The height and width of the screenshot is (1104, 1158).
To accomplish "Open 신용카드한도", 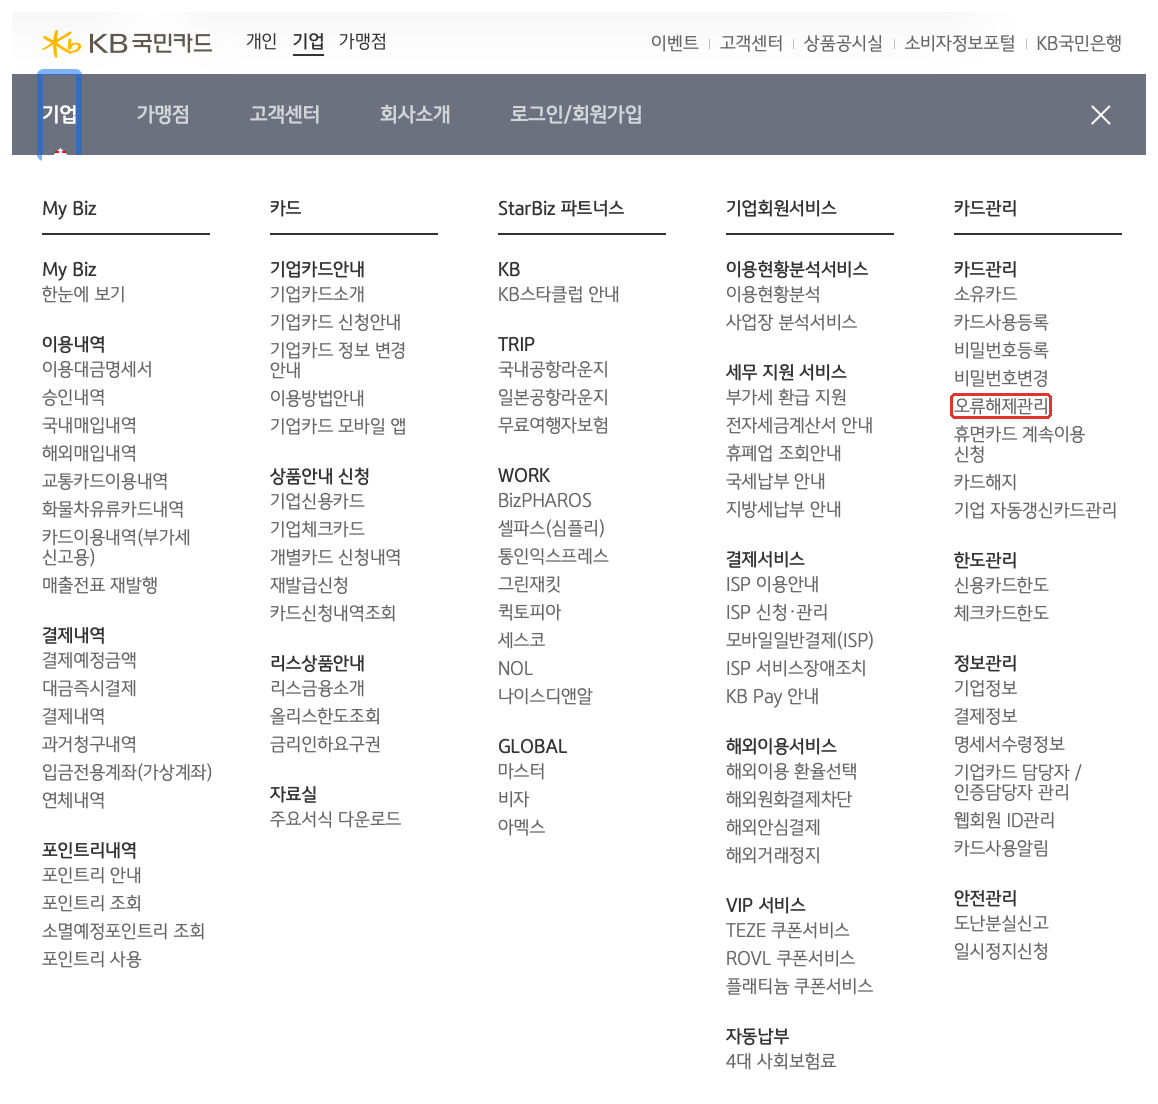I will [x=1001, y=586].
